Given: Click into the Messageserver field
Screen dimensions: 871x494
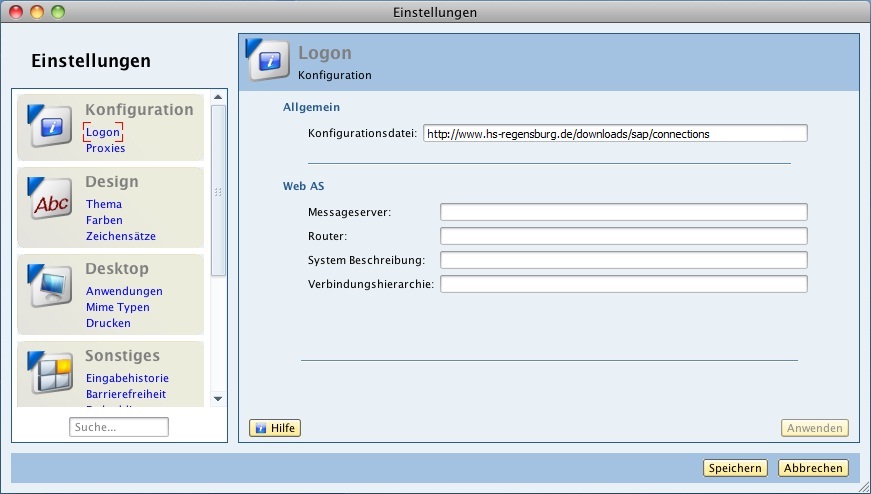Looking at the screenshot, I should [x=623, y=212].
